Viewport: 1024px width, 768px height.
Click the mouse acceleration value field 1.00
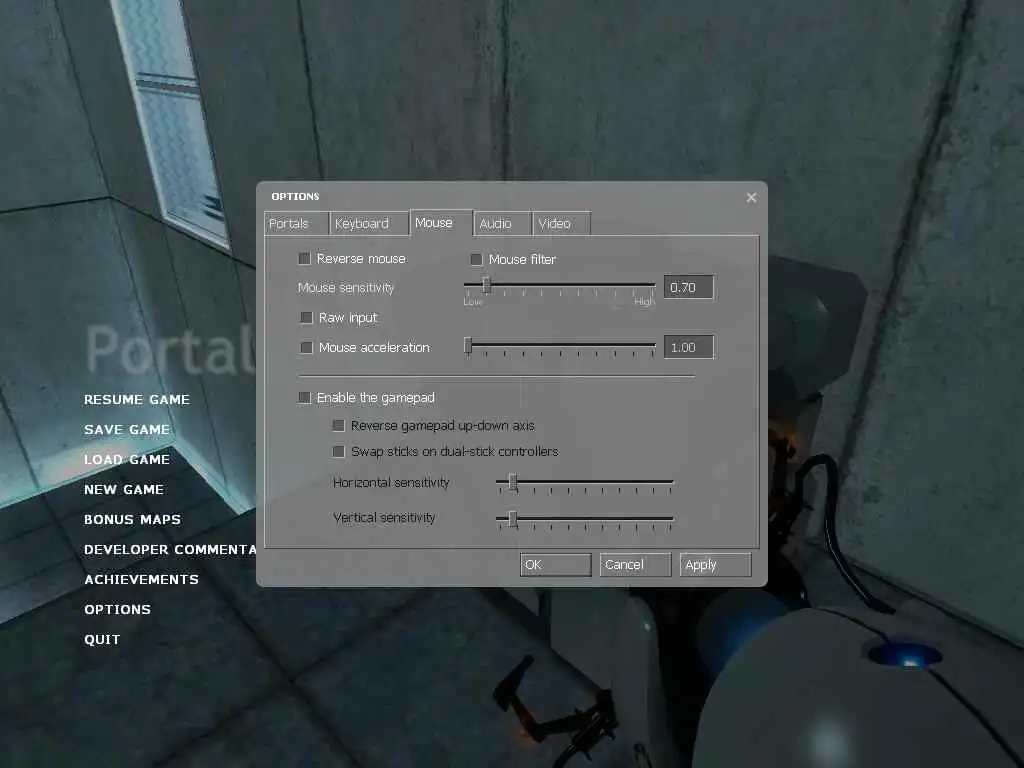pos(688,347)
